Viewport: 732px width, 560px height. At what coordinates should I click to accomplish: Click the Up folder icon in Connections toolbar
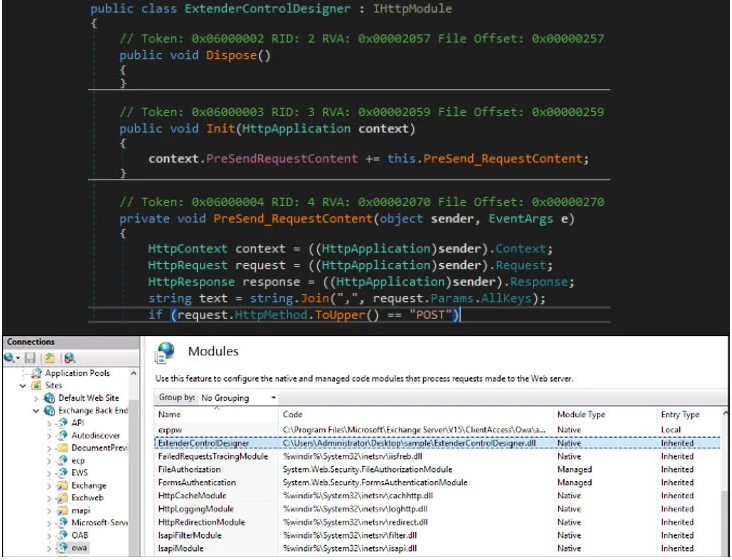(x=49, y=358)
